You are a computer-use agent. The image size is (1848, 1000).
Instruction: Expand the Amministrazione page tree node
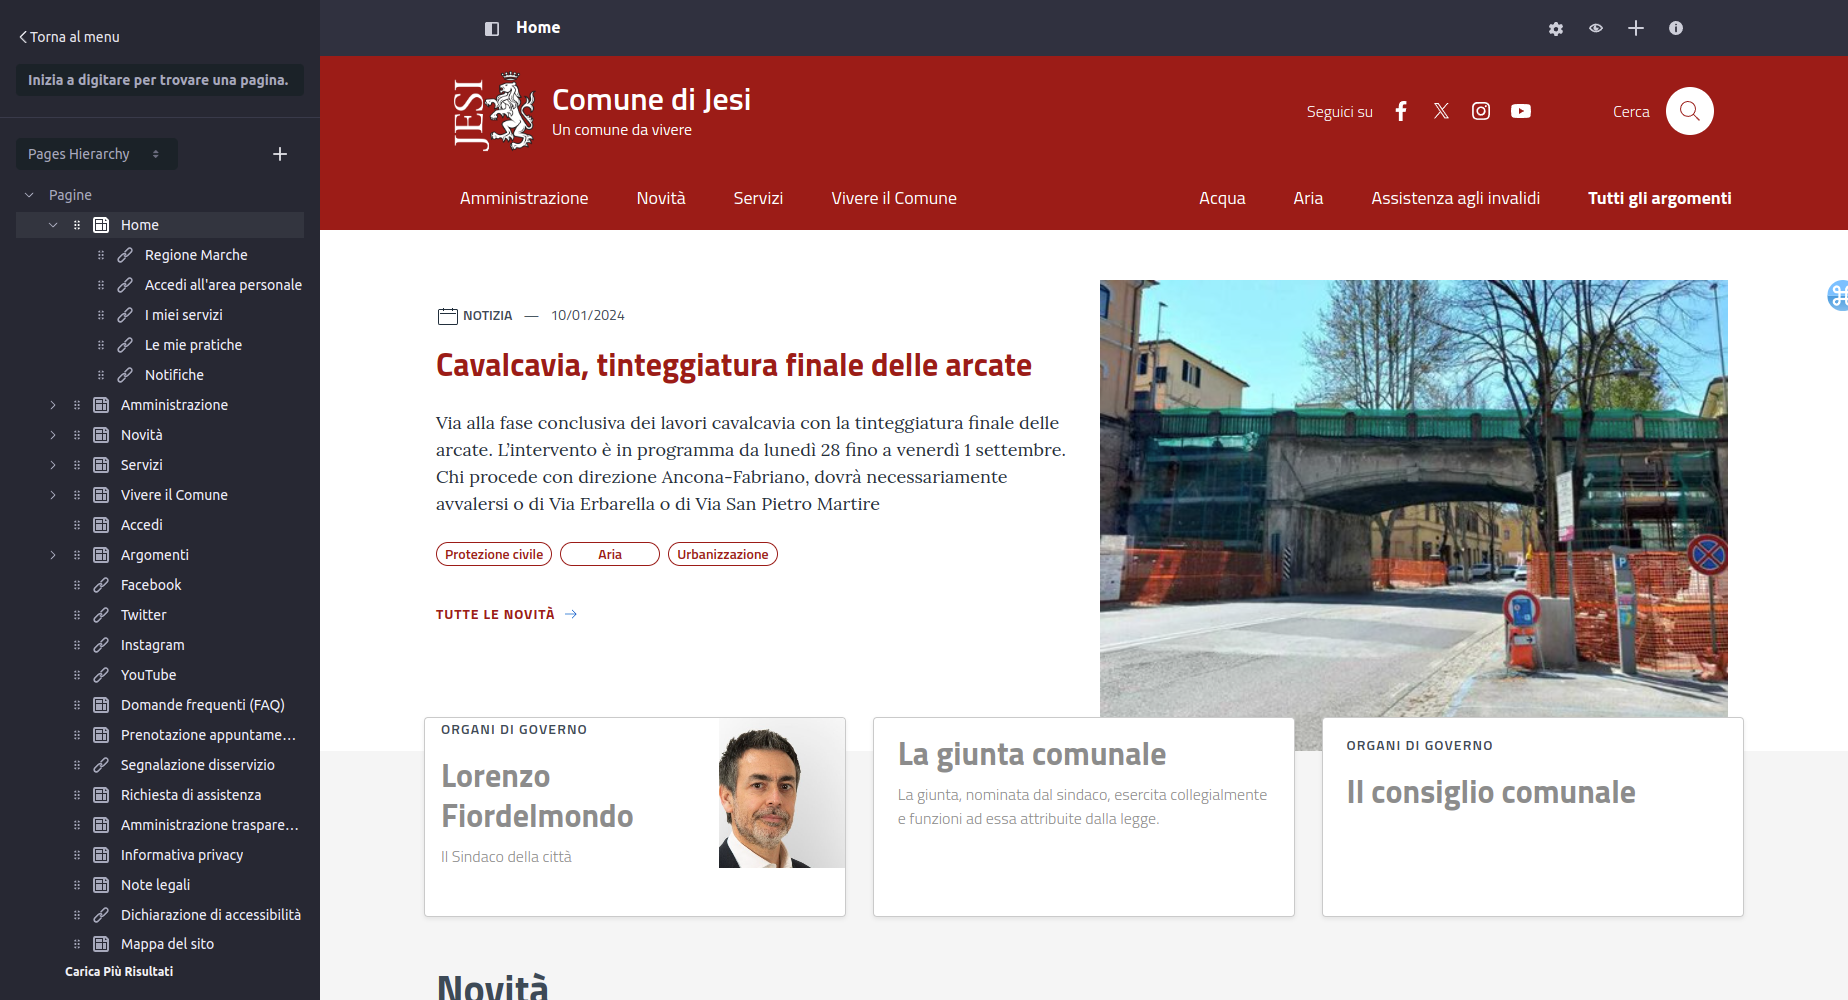(53, 405)
